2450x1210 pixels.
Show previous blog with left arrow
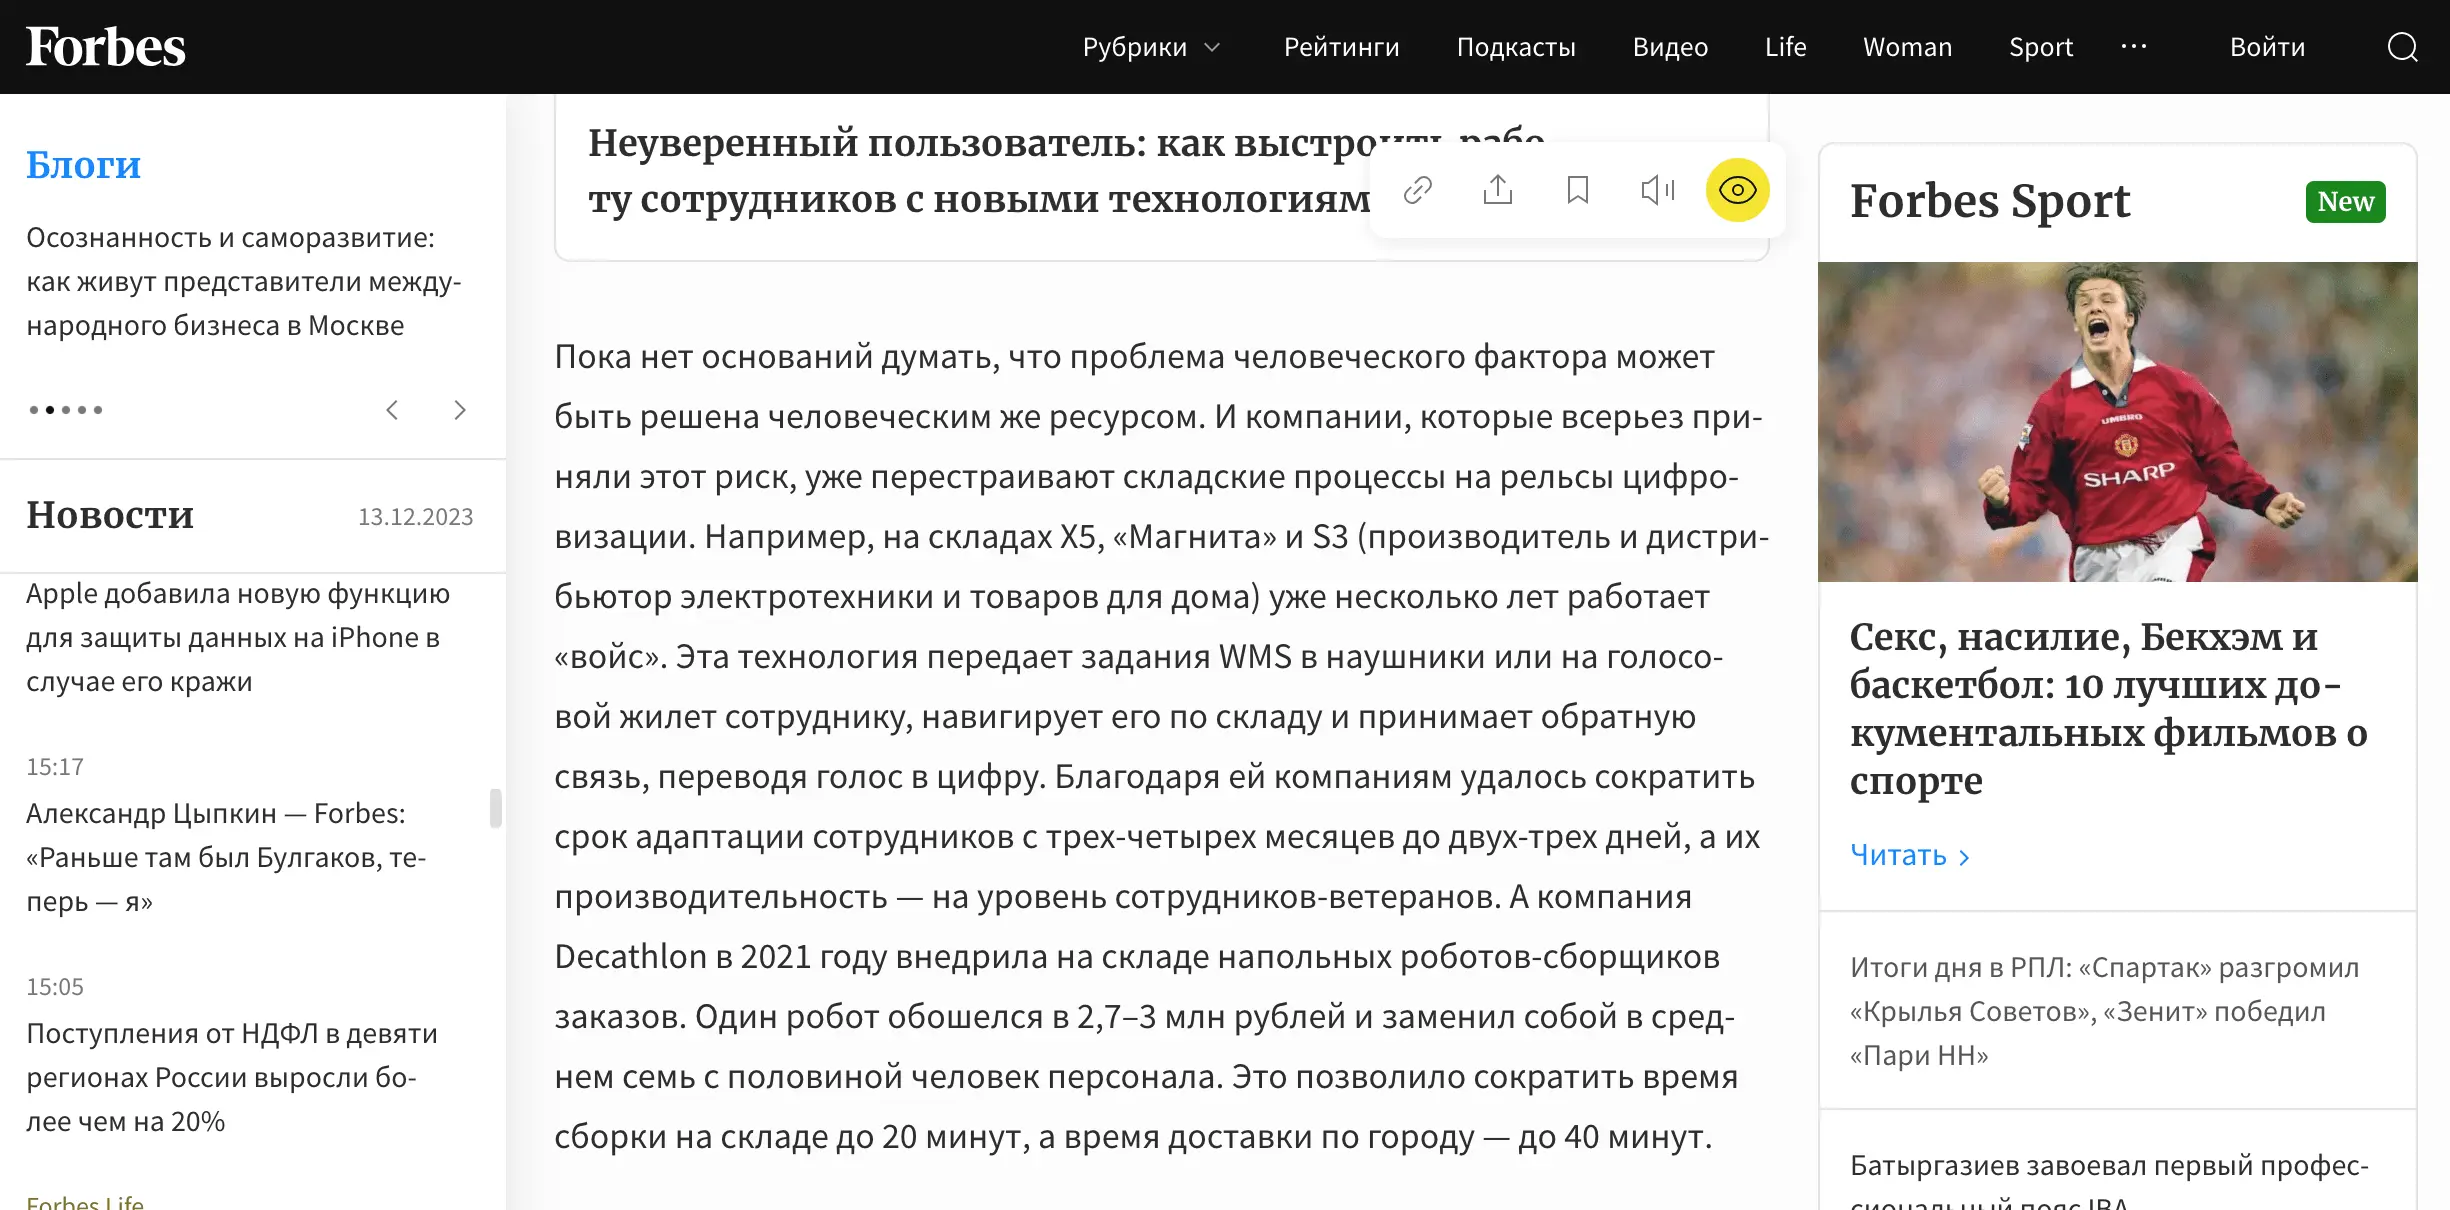pos(392,410)
